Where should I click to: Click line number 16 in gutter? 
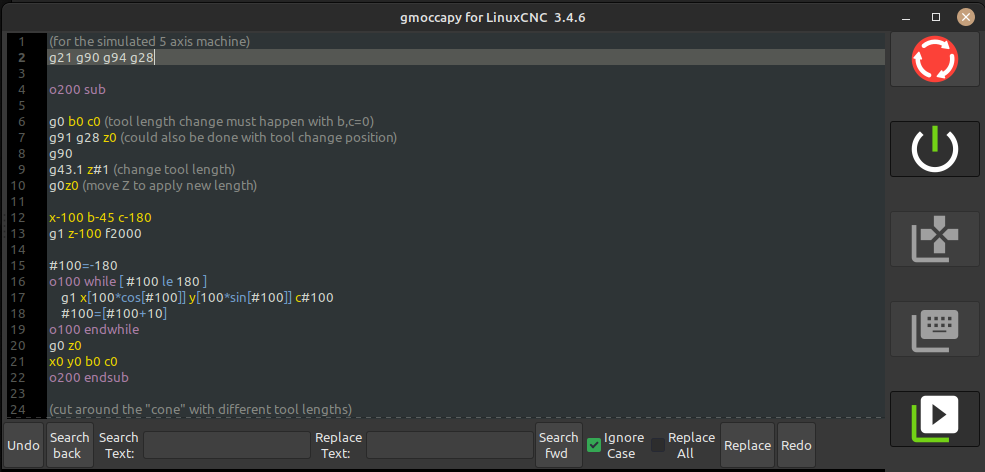[x=18, y=282]
